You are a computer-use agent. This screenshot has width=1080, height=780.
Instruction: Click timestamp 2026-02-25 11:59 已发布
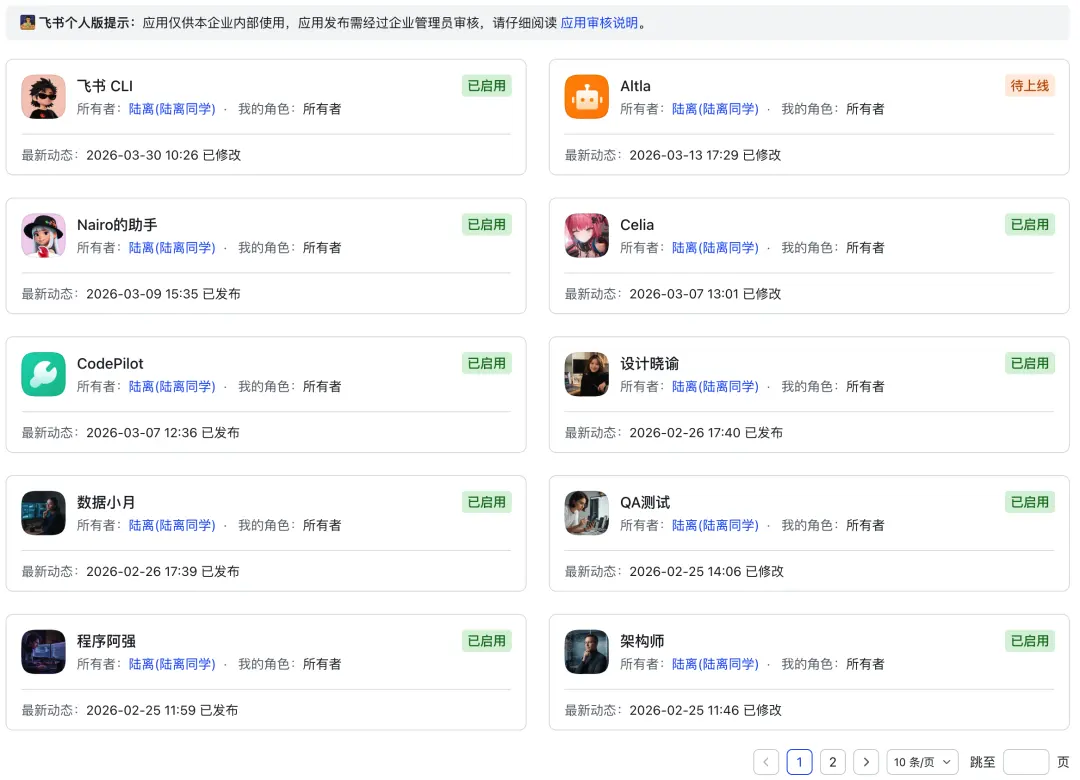(162, 710)
